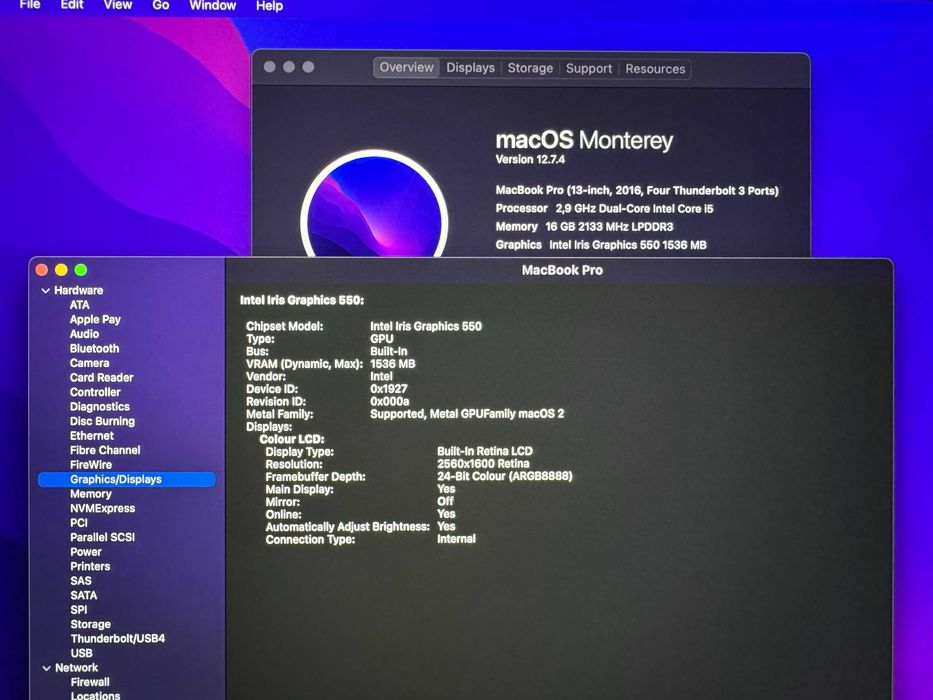Select Diagnostics in the sidebar

(99, 407)
